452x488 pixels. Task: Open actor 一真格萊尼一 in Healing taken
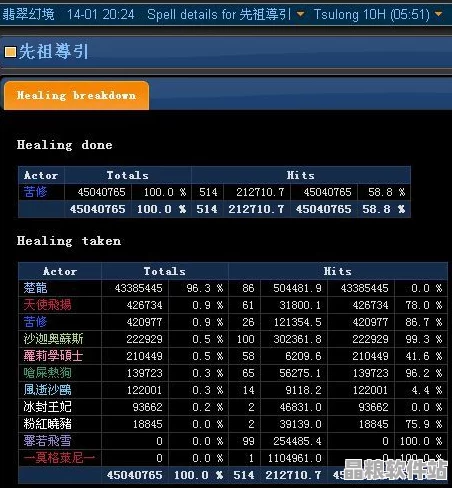pos(59,458)
